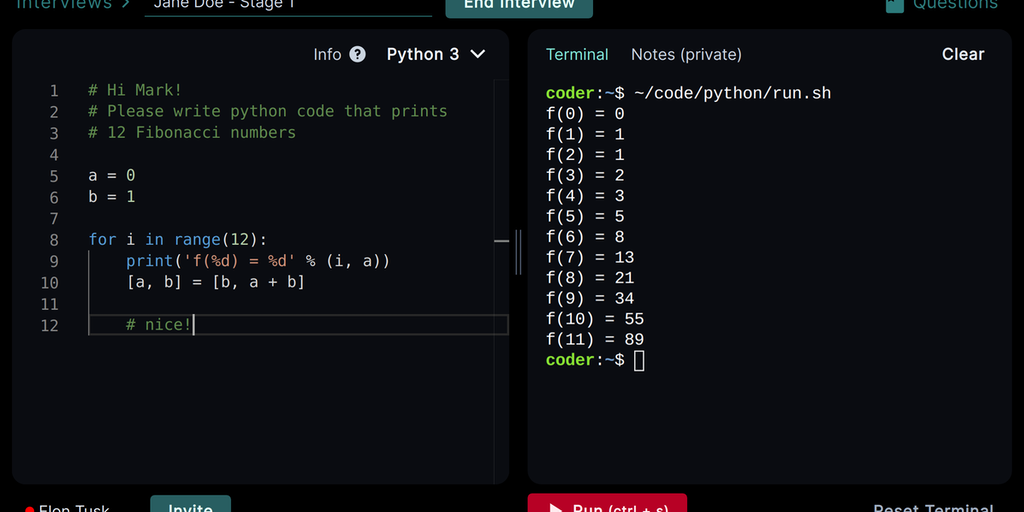Click the Invite button

point(190,504)
